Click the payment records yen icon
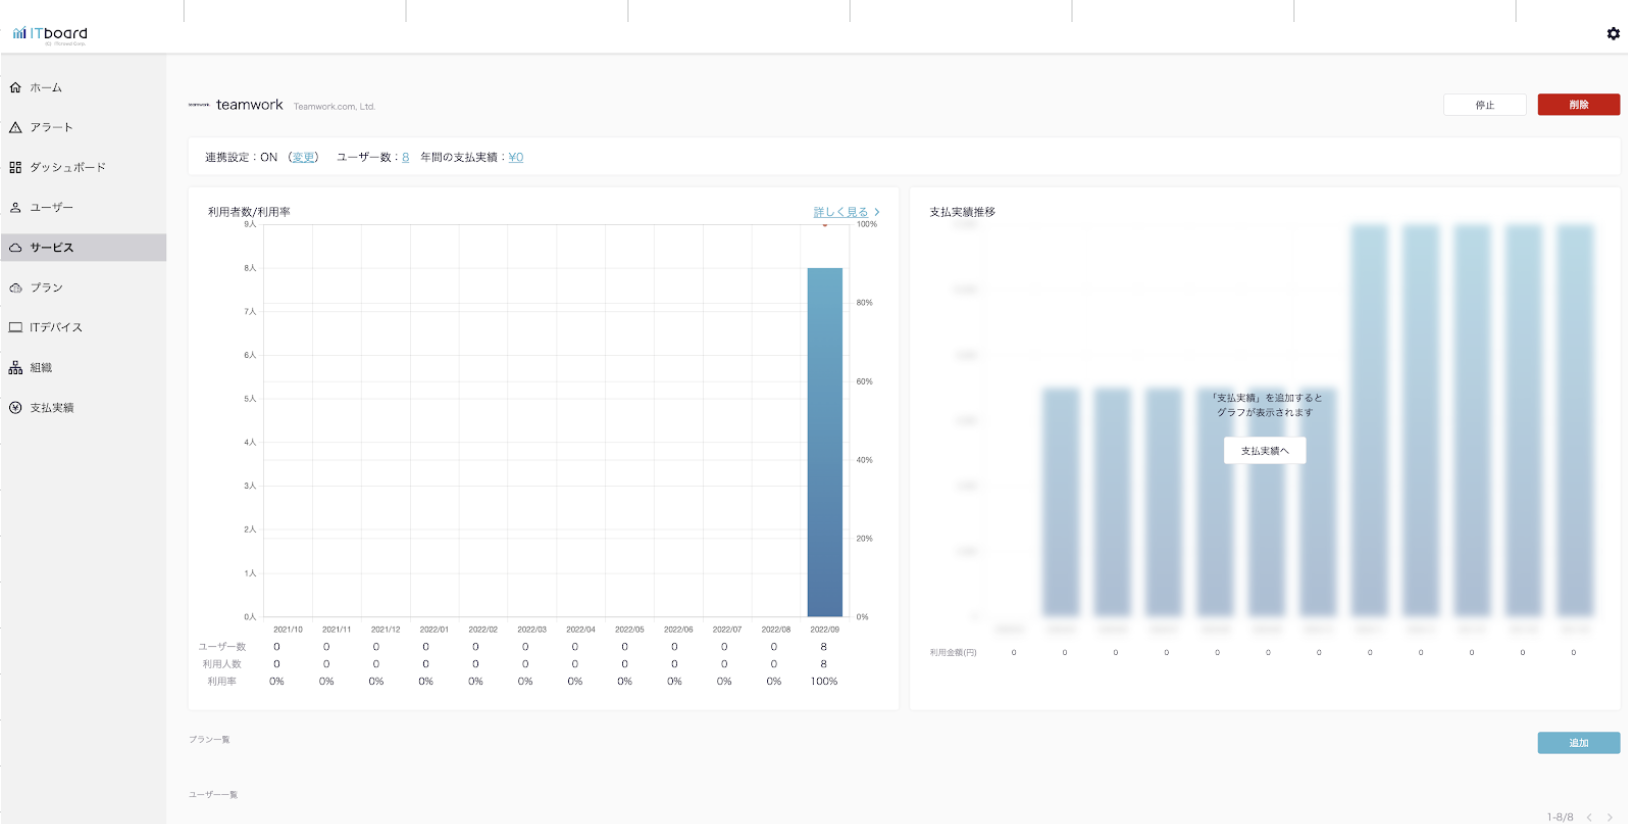Image resolution: width=1628 pixels, height=824 pixels. (15, 408)
